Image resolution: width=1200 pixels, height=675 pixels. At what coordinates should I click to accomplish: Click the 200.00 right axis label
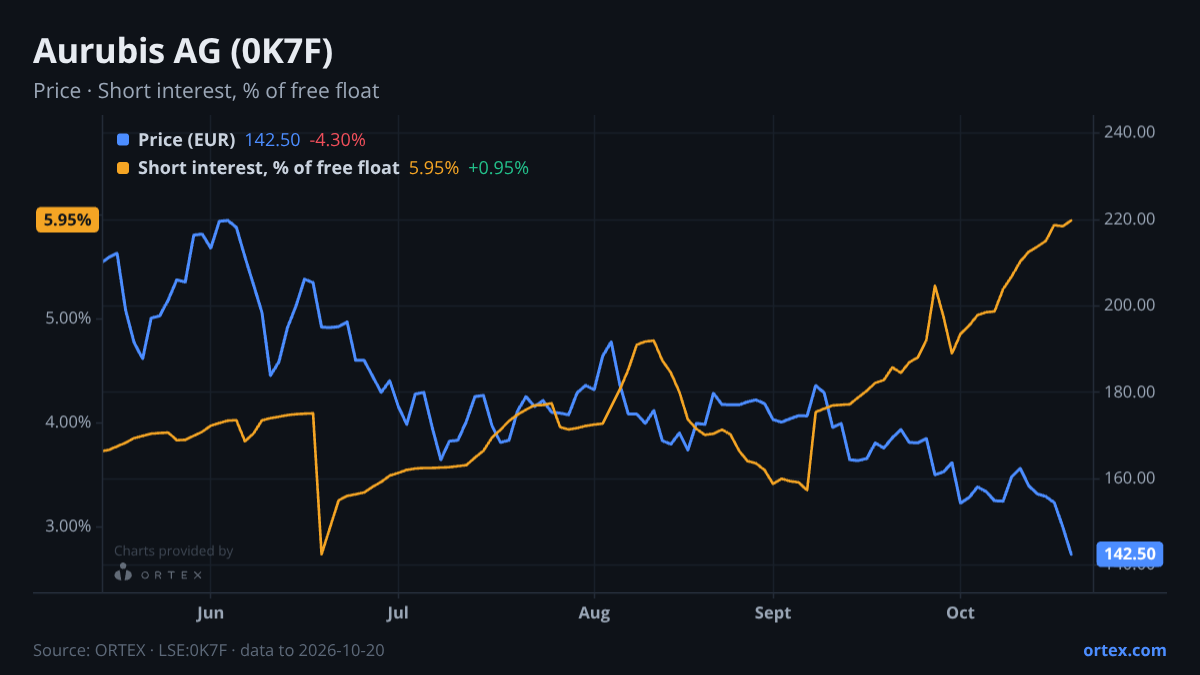pyautogui.click(x=1131, y=305)
